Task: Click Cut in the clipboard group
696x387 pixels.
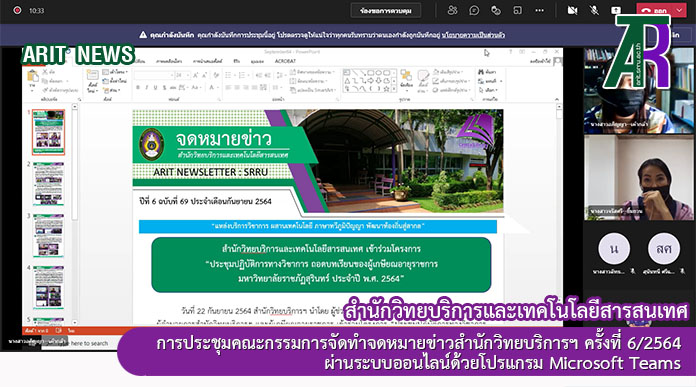Action: [x=49, y=71]
